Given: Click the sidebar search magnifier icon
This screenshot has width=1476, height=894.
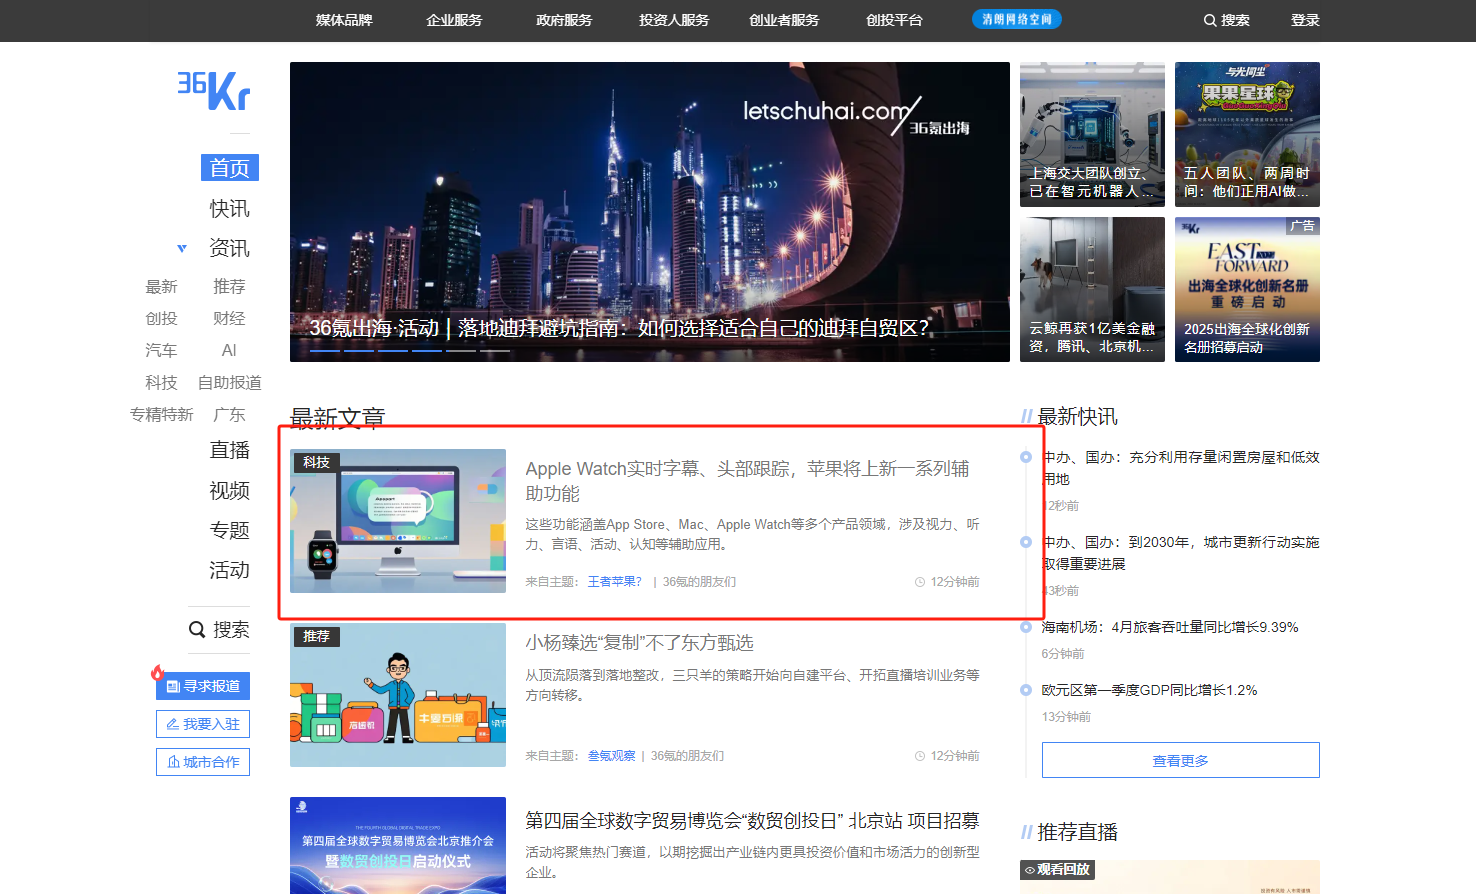Looking at the screenshot, I should (x=197, y=630).
